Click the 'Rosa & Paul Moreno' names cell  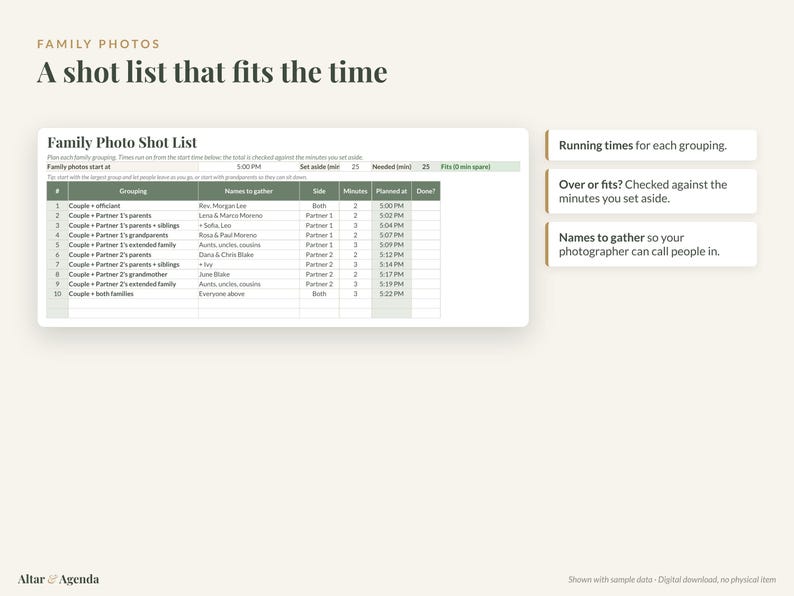(x=249, y=235)
